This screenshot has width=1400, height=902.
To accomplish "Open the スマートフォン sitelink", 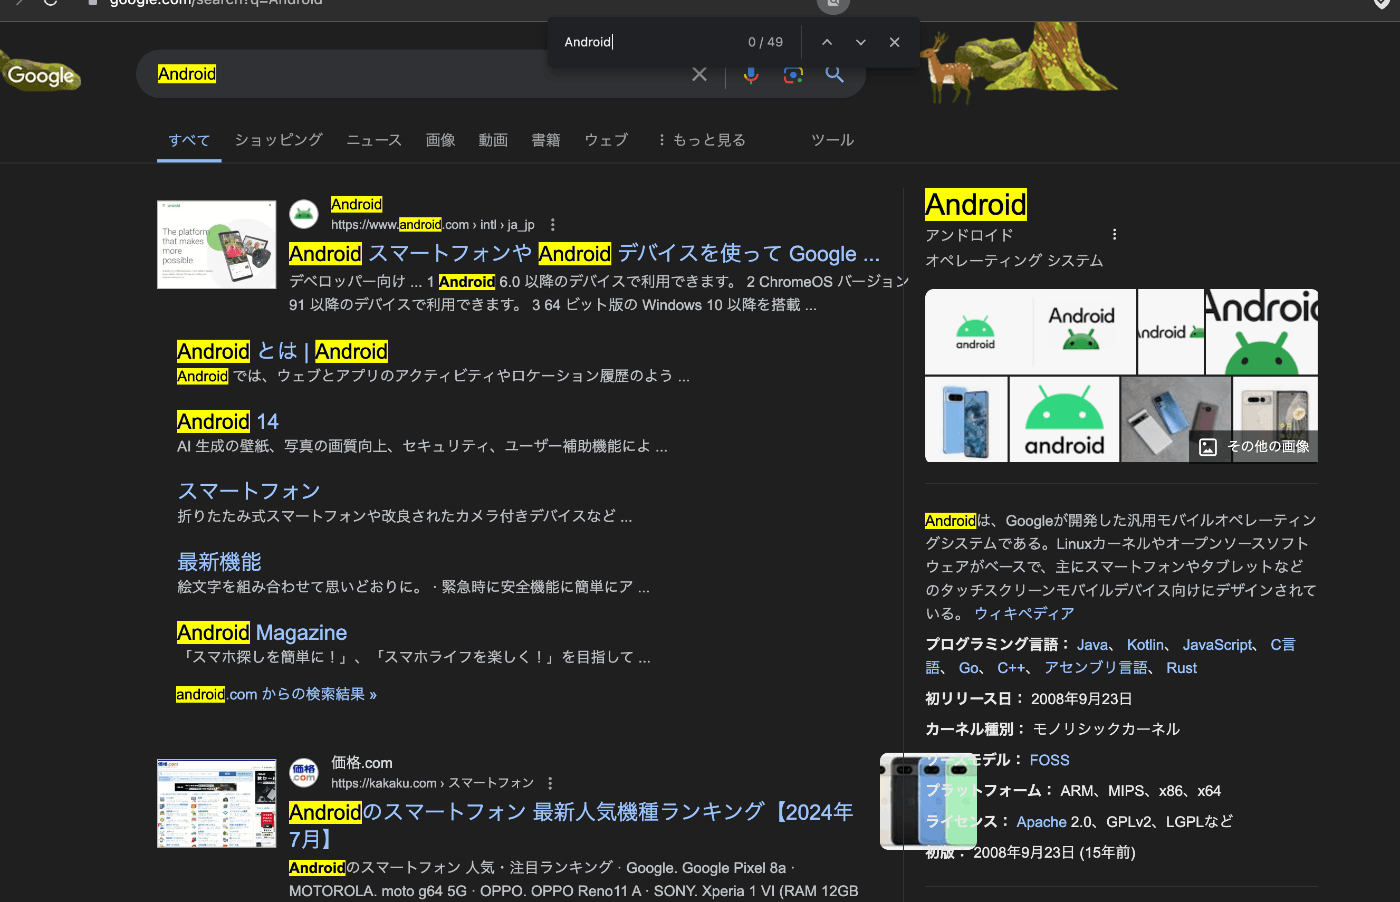I will pyautogui.click(x=249, y=491).
